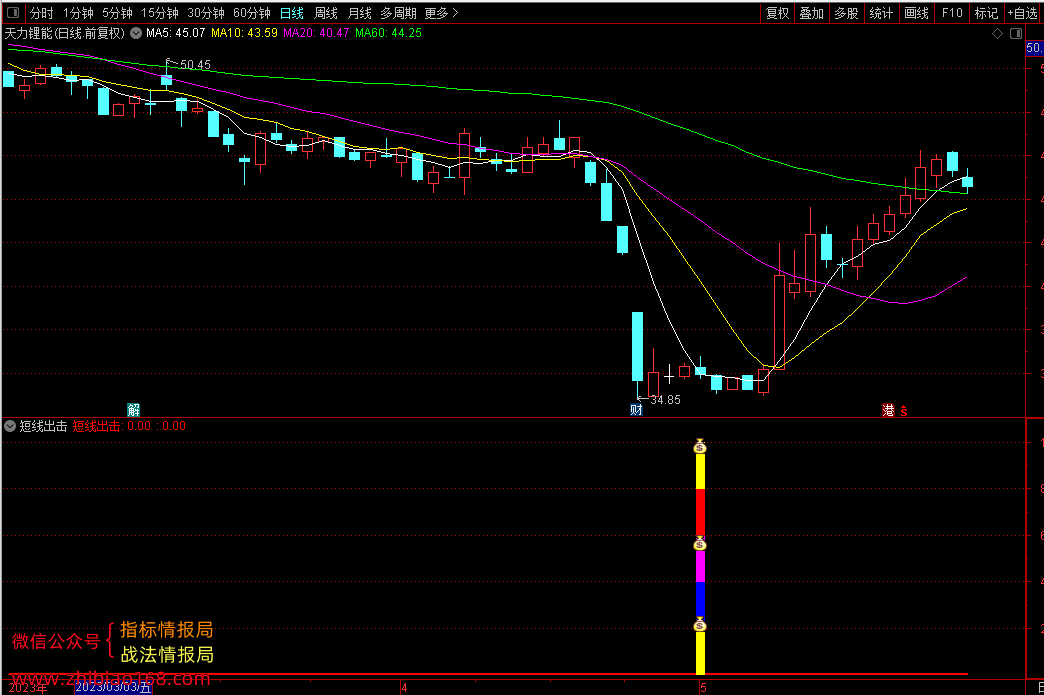
Task: Open the 解 marker on the chart
Action: click(134, 409)
